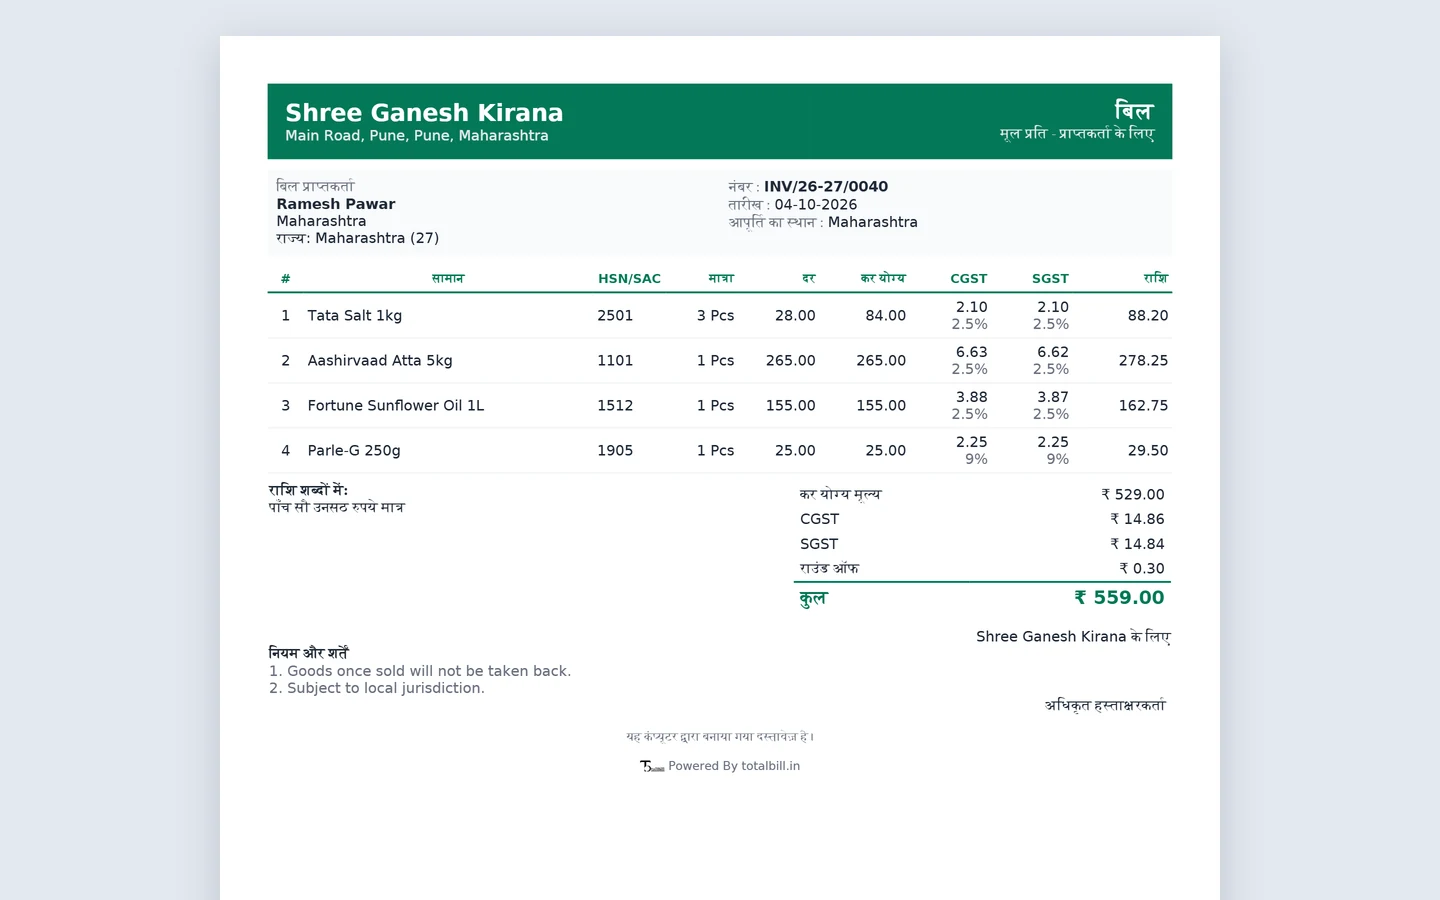Select the amount 29.50
This screenshot has height=900, width=1440.
click(x=1148, y=450)
